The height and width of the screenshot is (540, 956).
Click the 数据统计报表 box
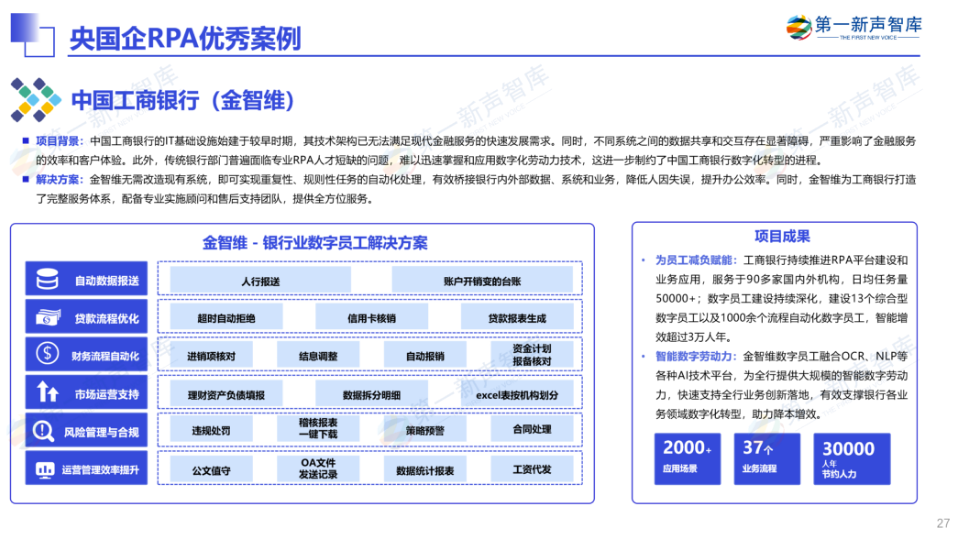(x=425, y=469)
